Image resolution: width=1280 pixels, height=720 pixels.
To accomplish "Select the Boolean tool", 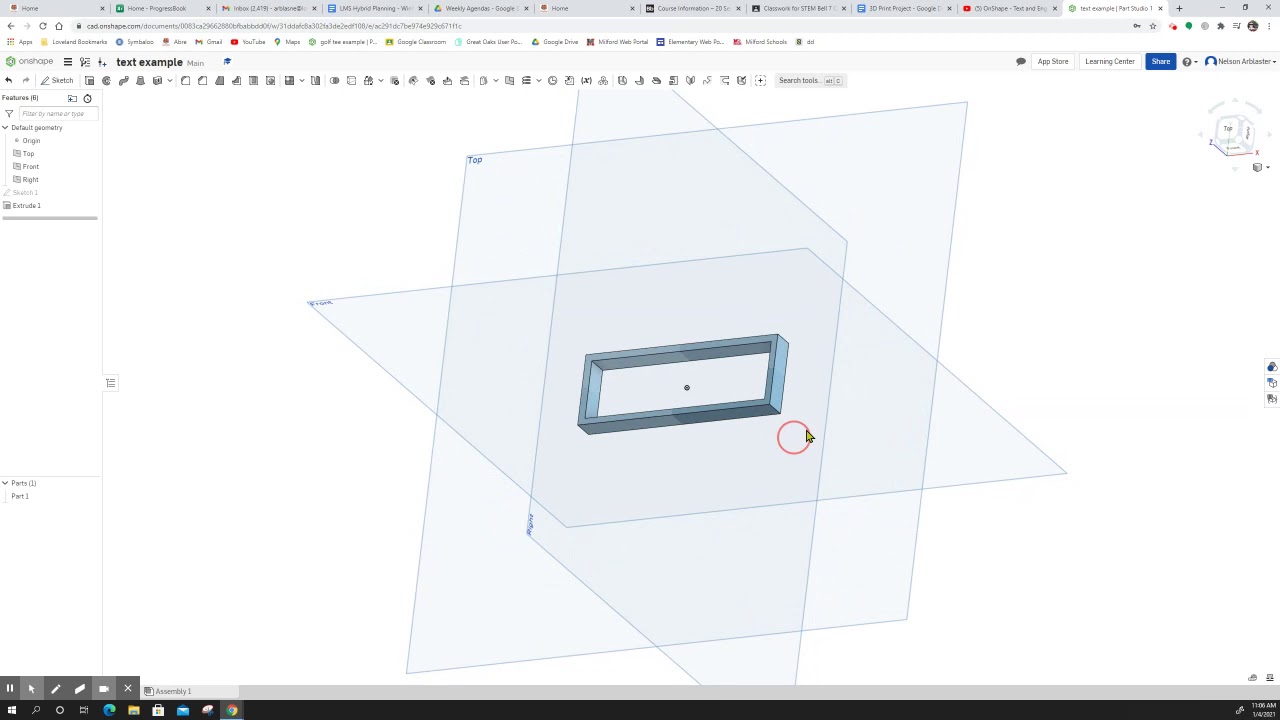I will pos(334,80).
